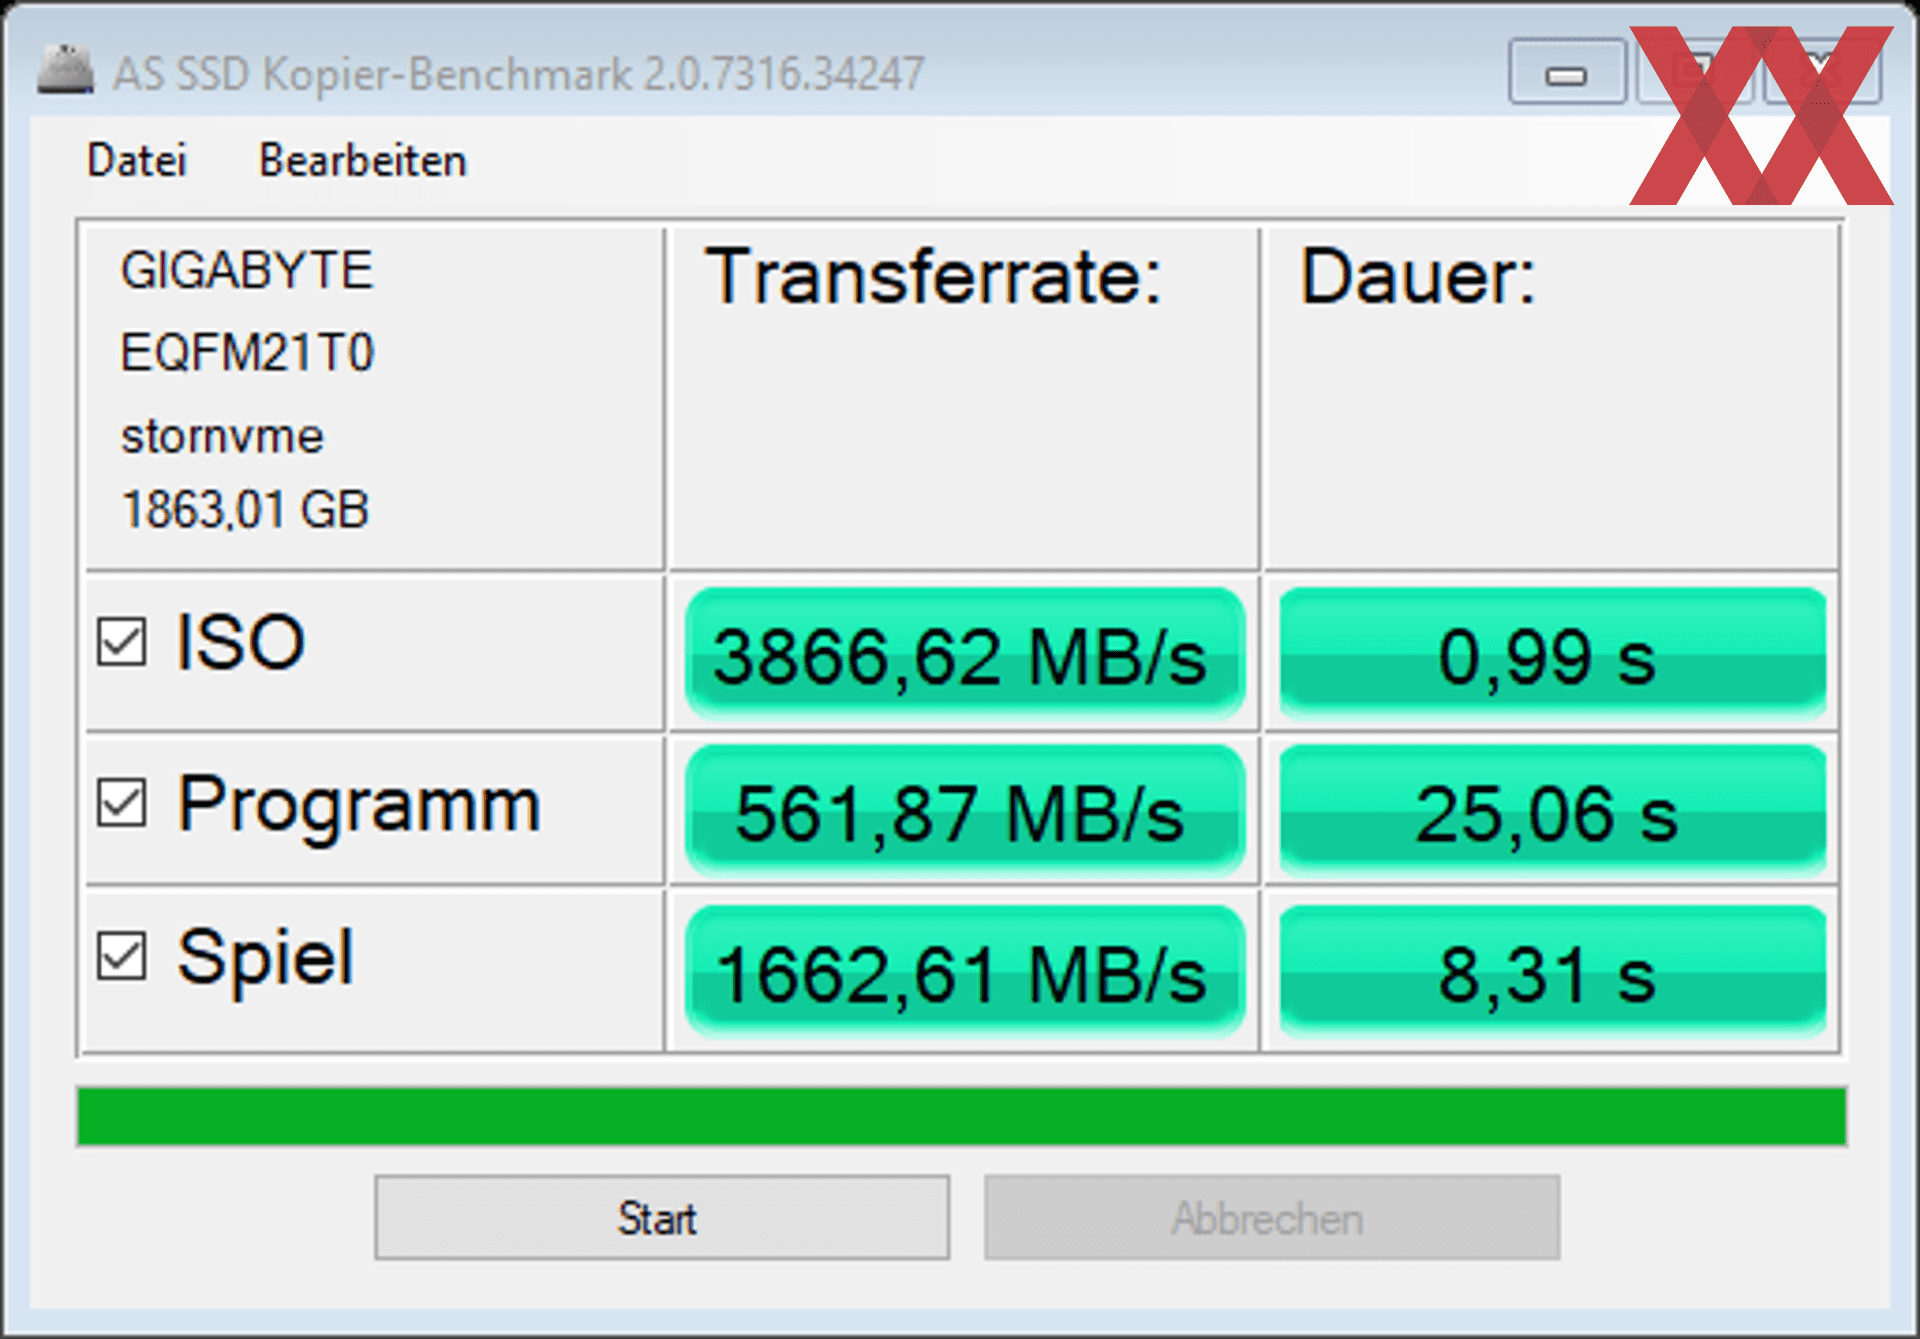The height and width of the screenshot is (1339, 1920).
Task: Click the GIGABYTE drive info panel
Action: tap(374, 398)
